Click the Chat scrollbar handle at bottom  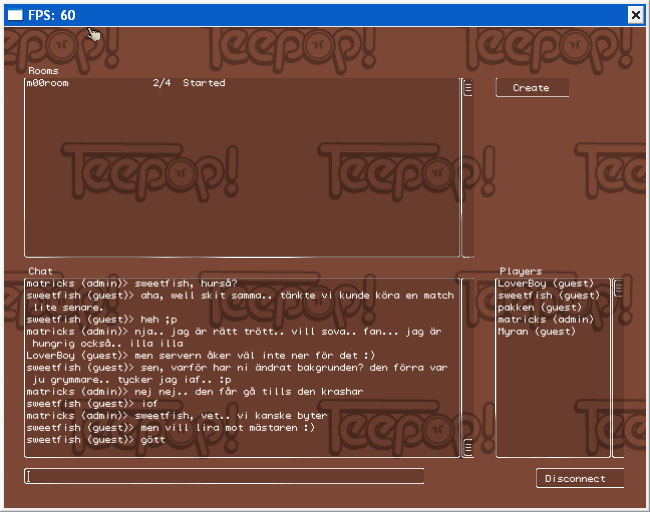(x=468, y=447)
